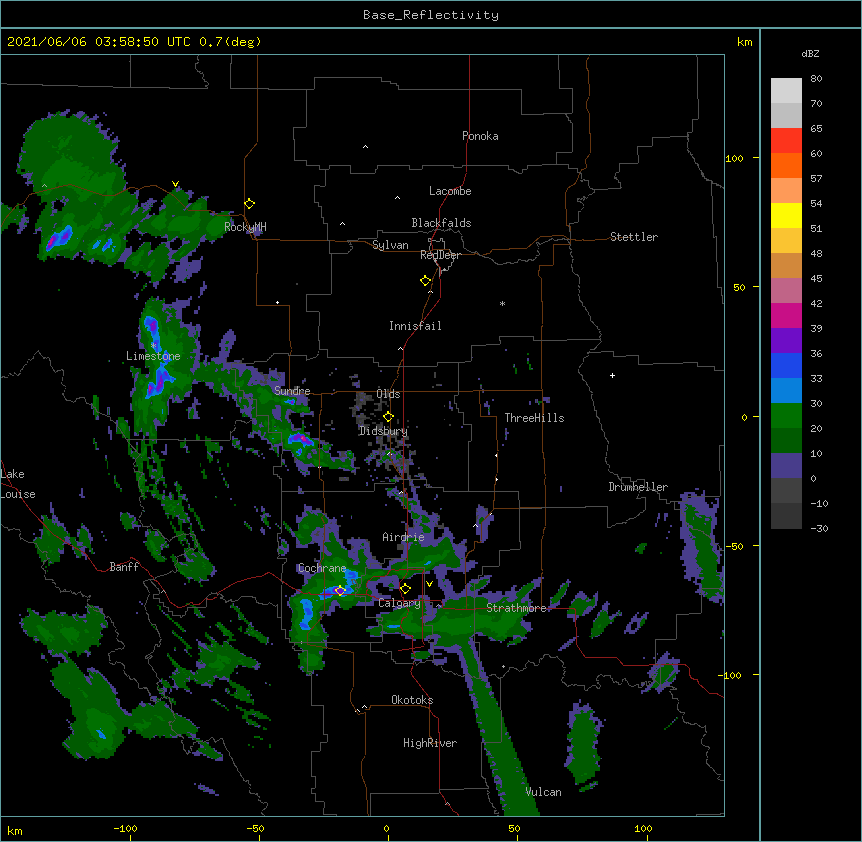Image resolution: width=862 pixels, height=842 pixels.
Task: Select the Calgary label
Action: (x=399, y=603)
